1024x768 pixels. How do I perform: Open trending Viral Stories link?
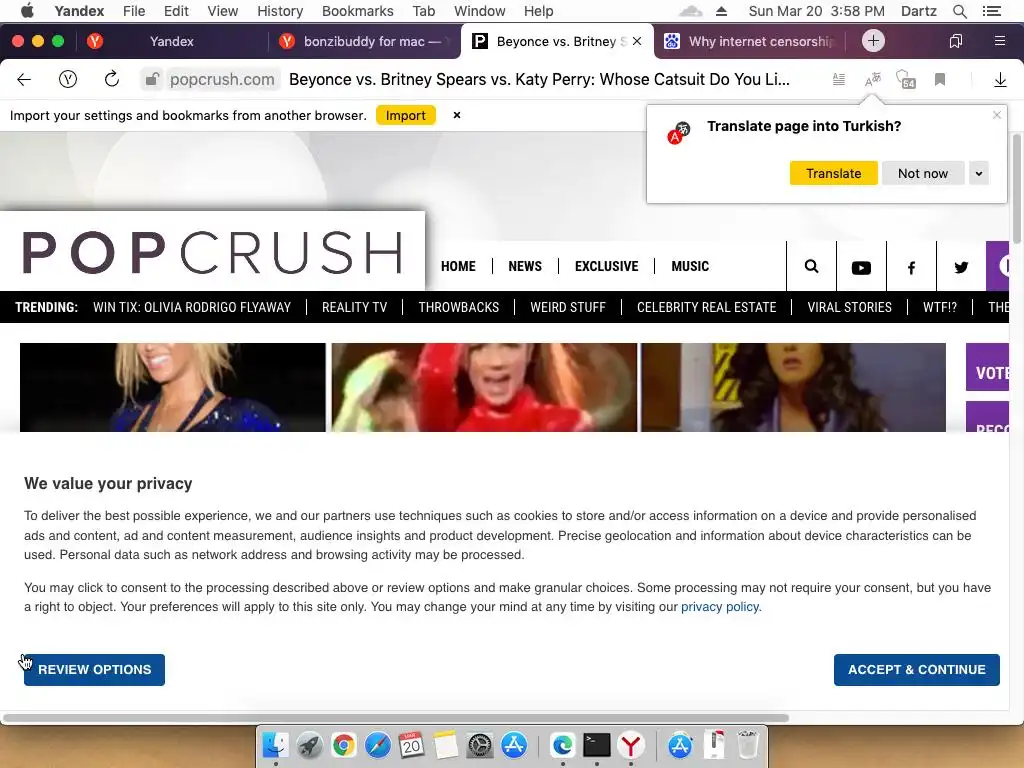[x=849, y=308]
